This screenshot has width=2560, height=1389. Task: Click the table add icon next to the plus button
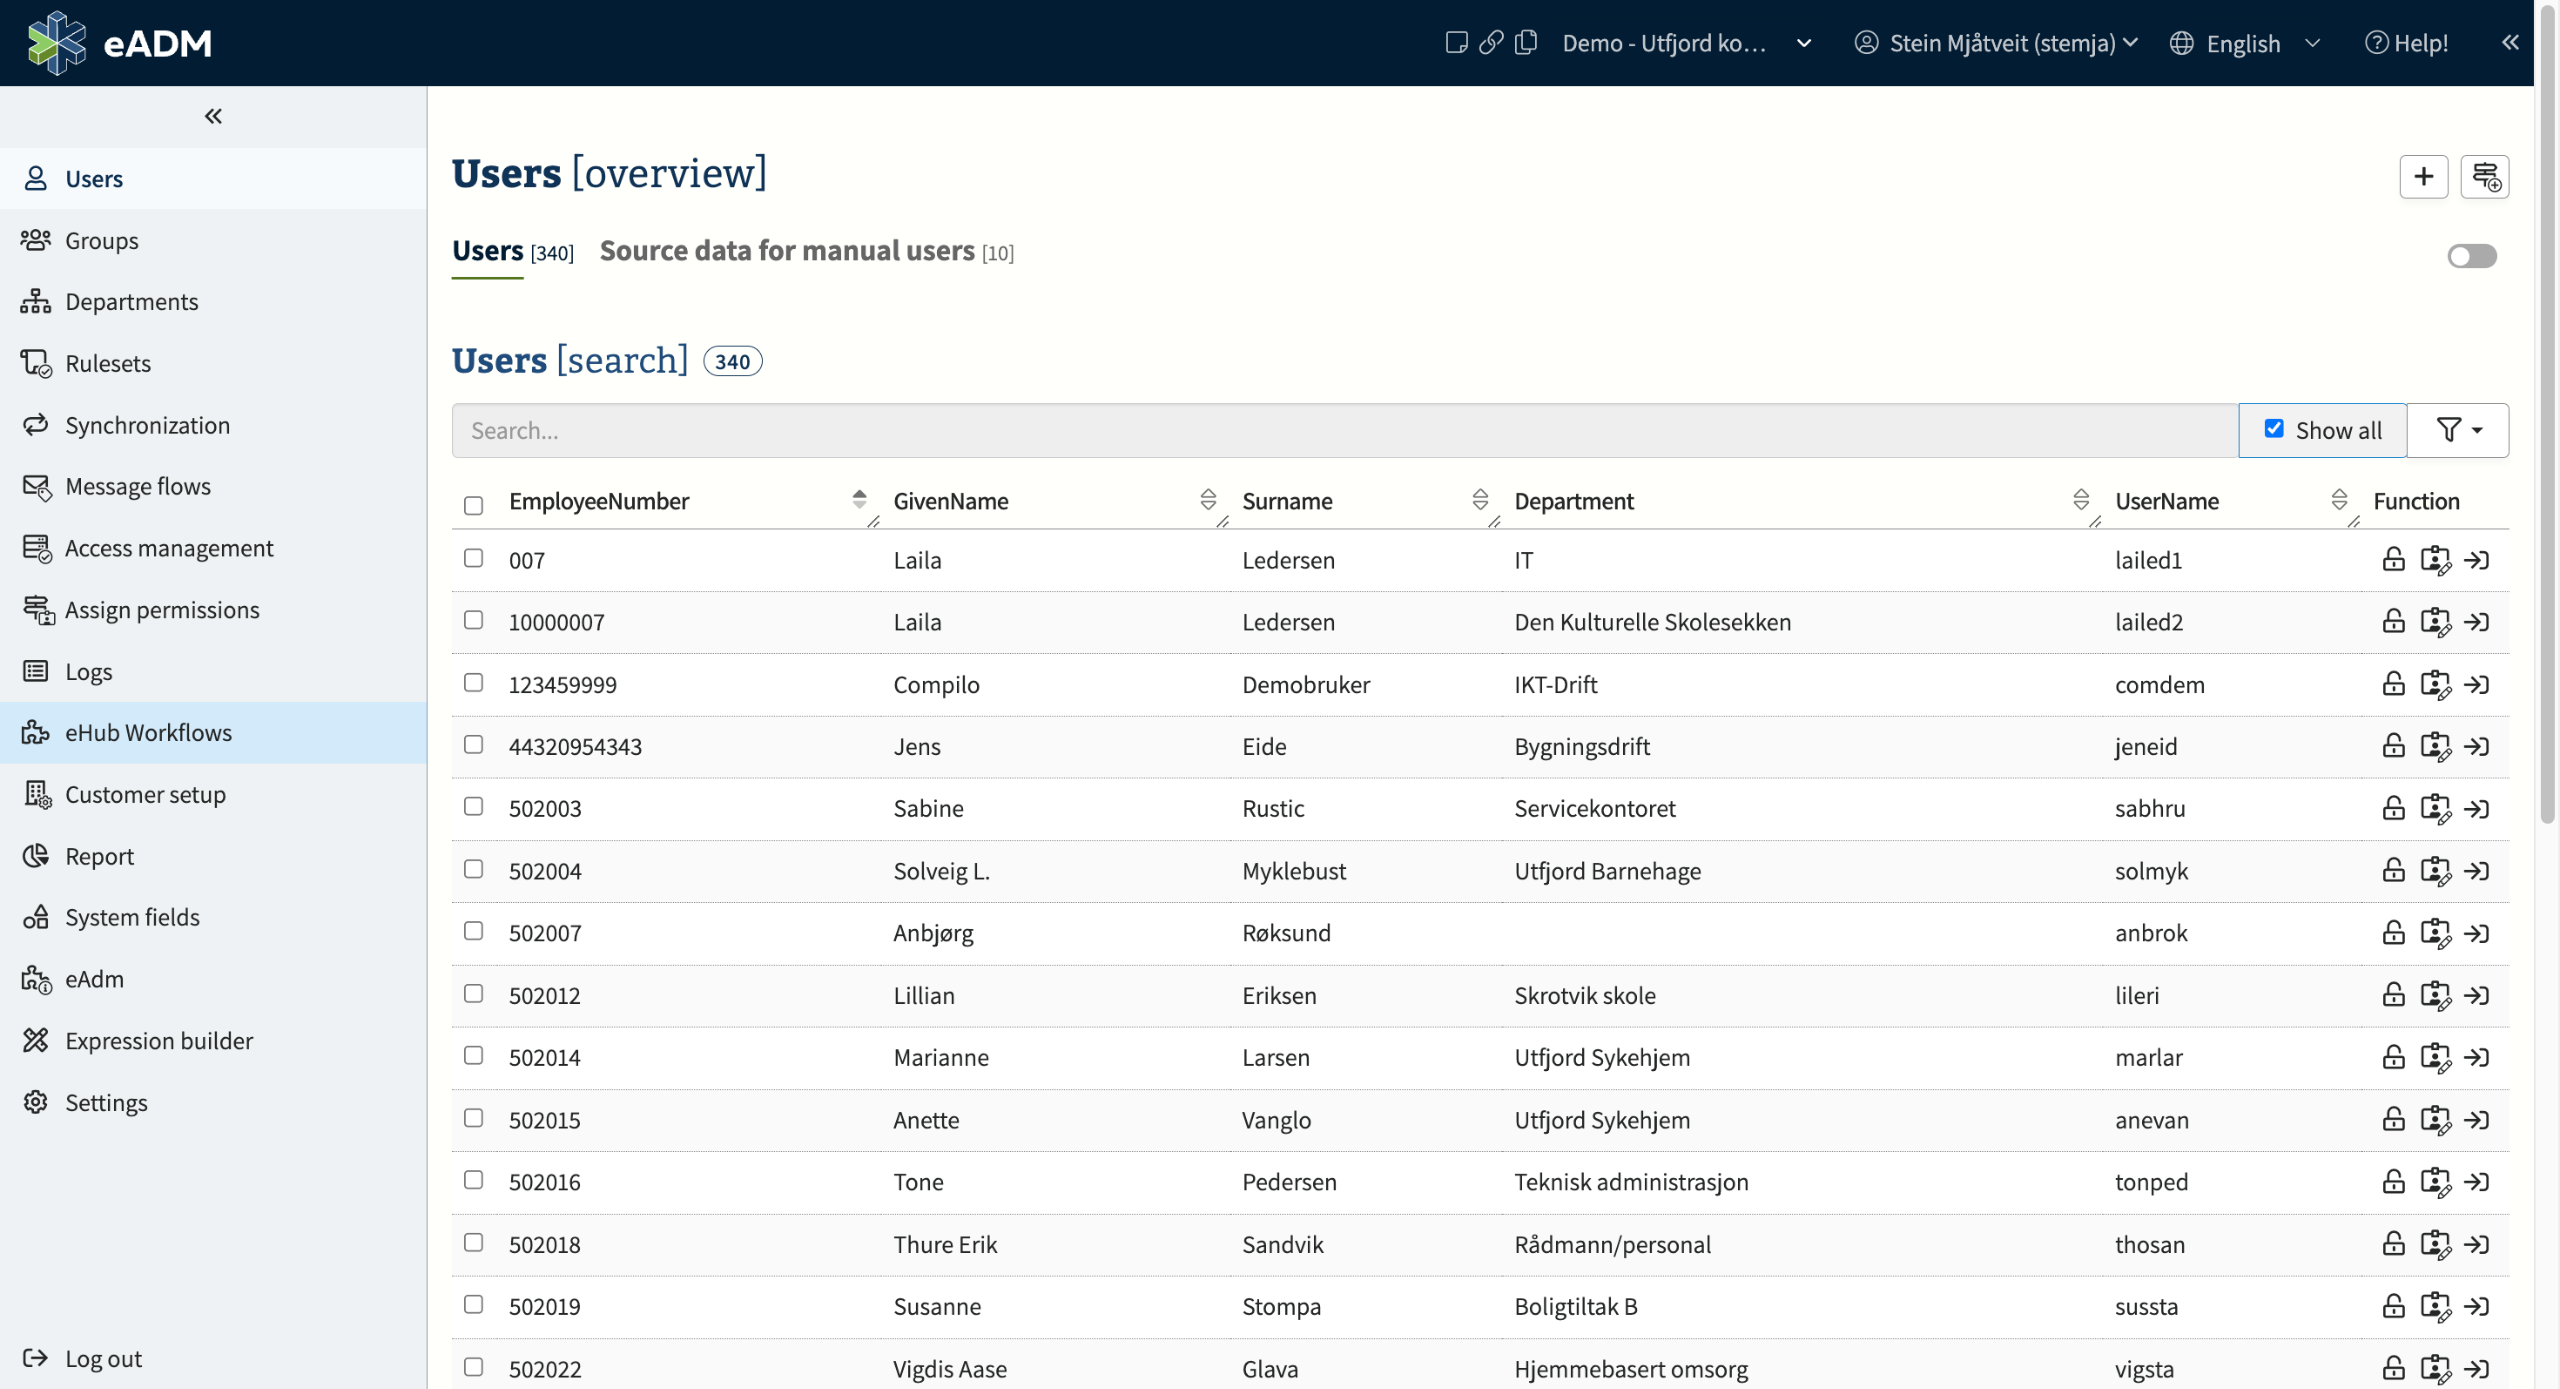click(x=2484, y=177)
